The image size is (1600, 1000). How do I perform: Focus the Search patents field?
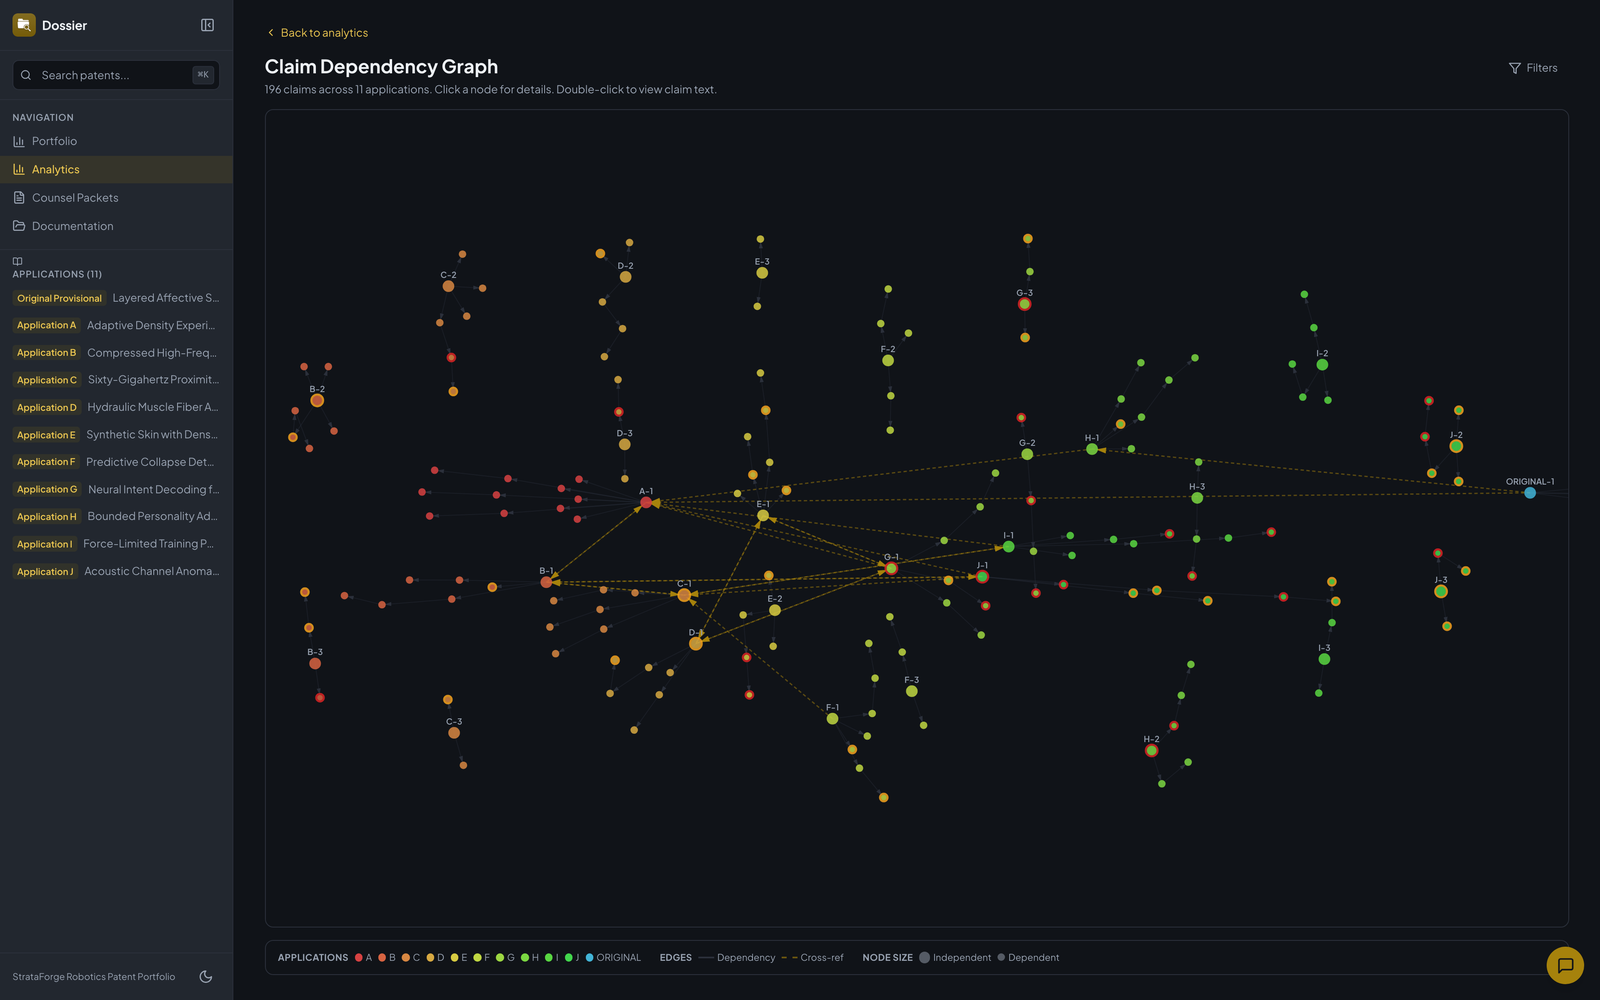[116, 75]
